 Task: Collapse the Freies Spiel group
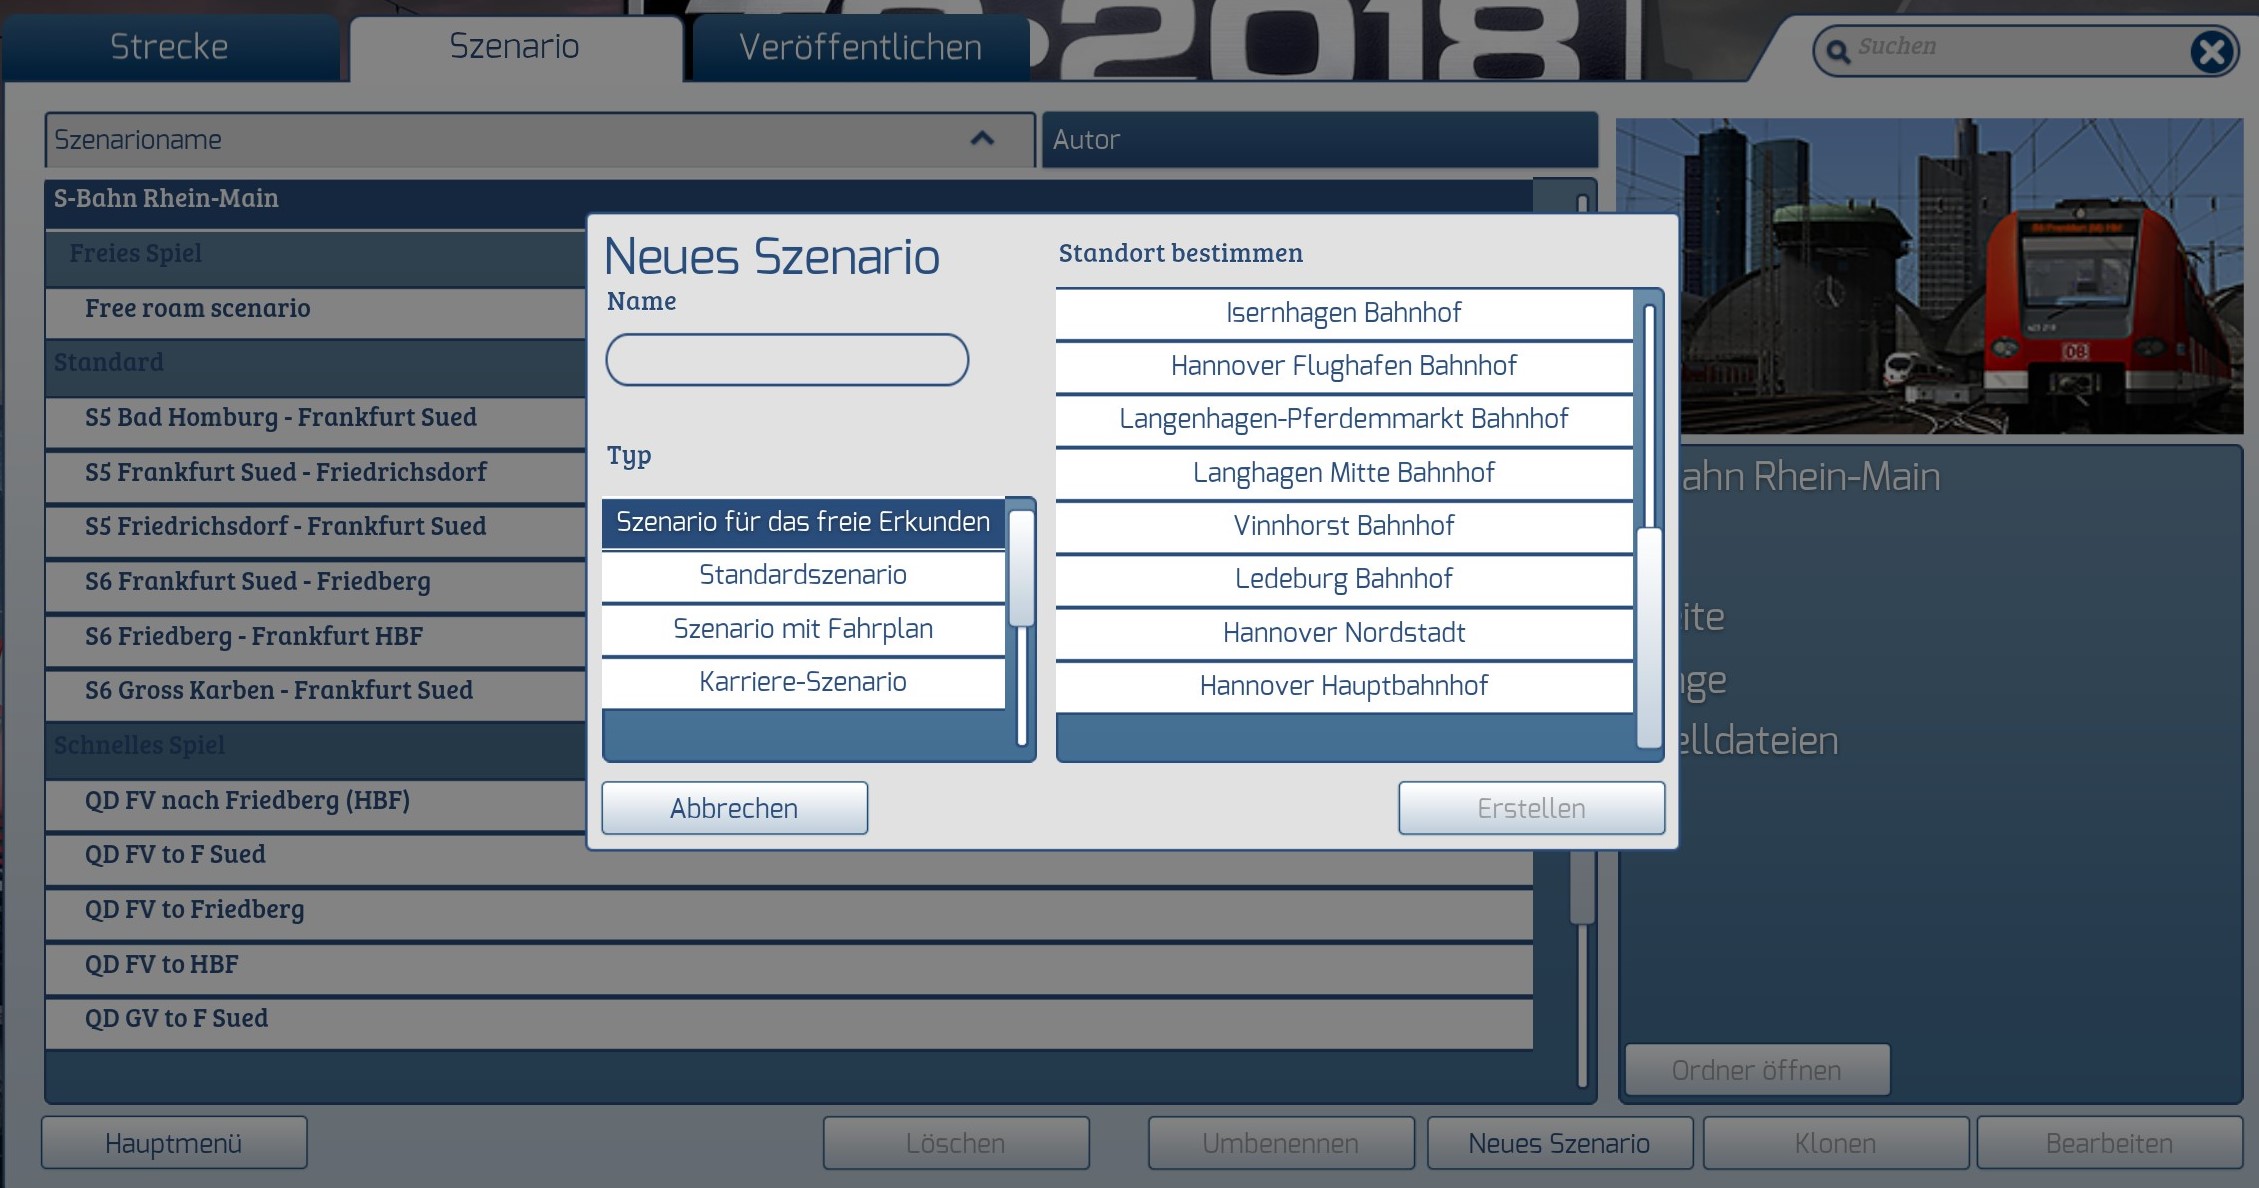click(136, 253)
